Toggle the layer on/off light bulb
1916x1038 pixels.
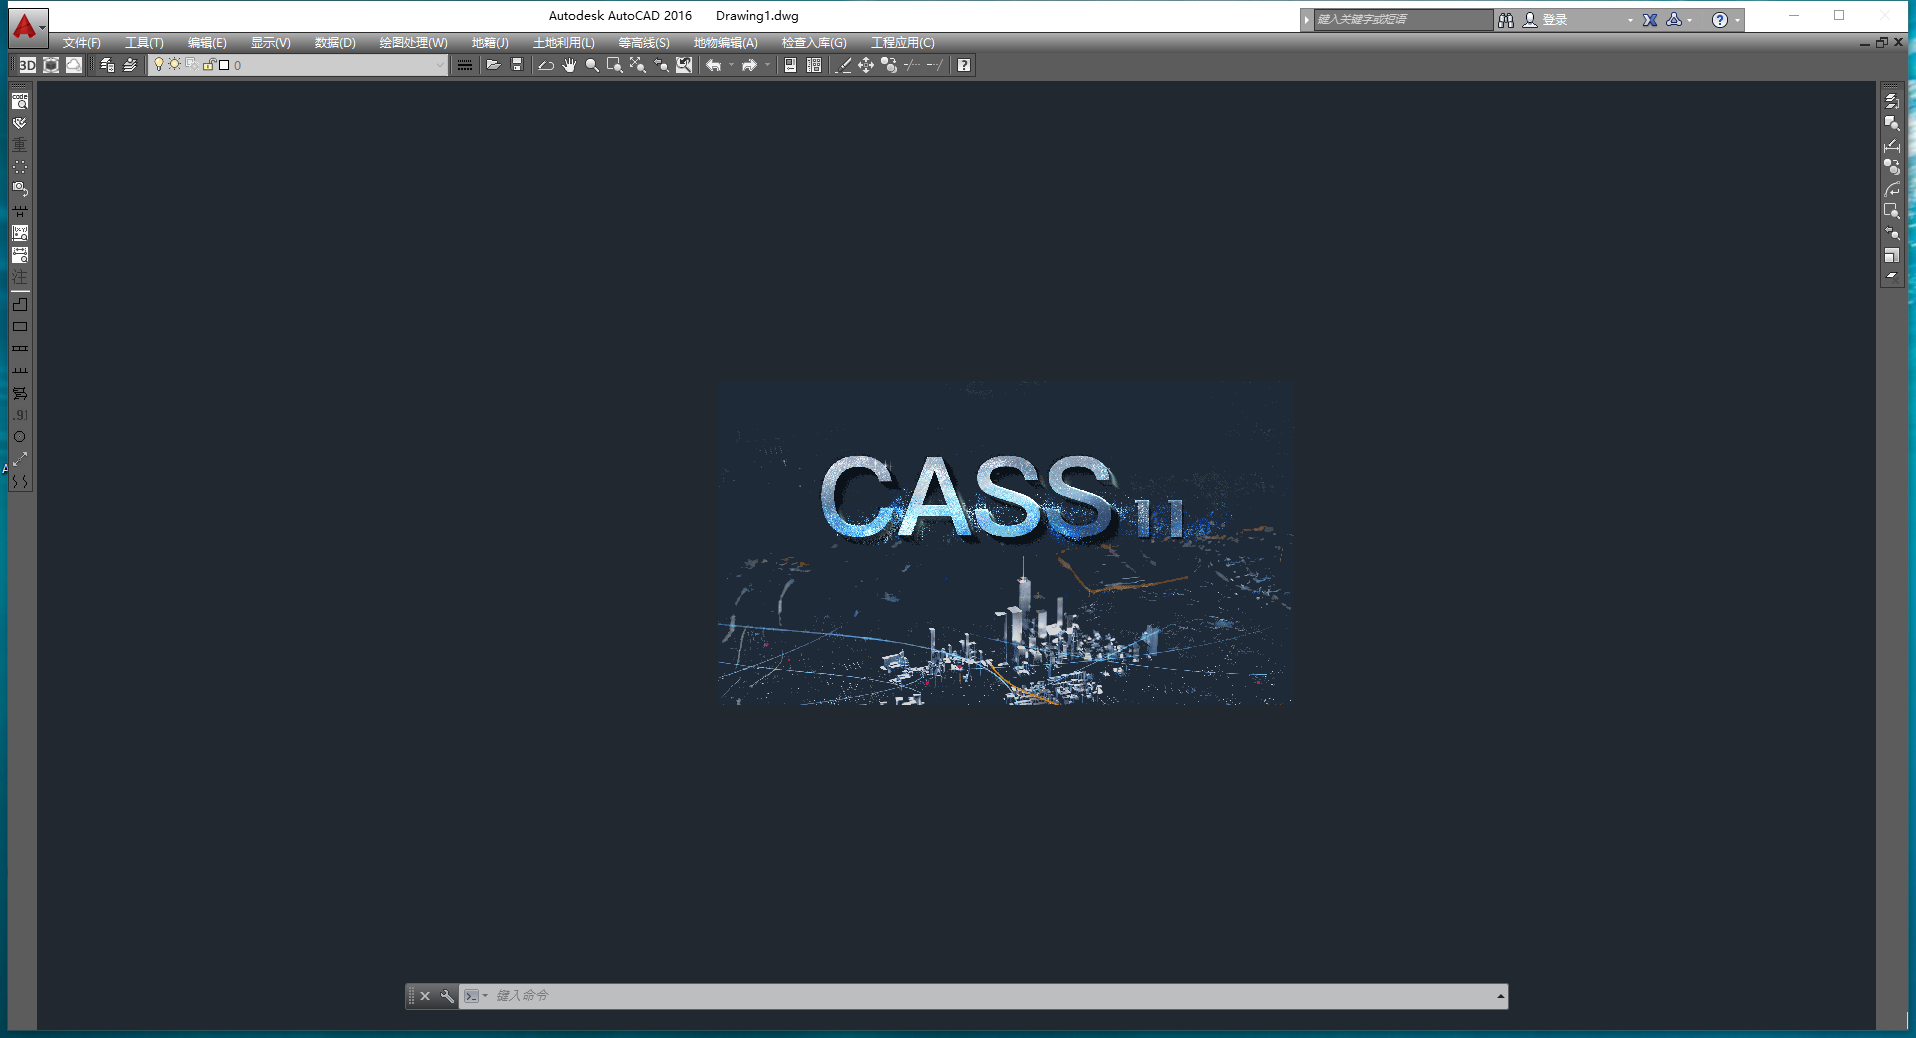pos(158,64)
